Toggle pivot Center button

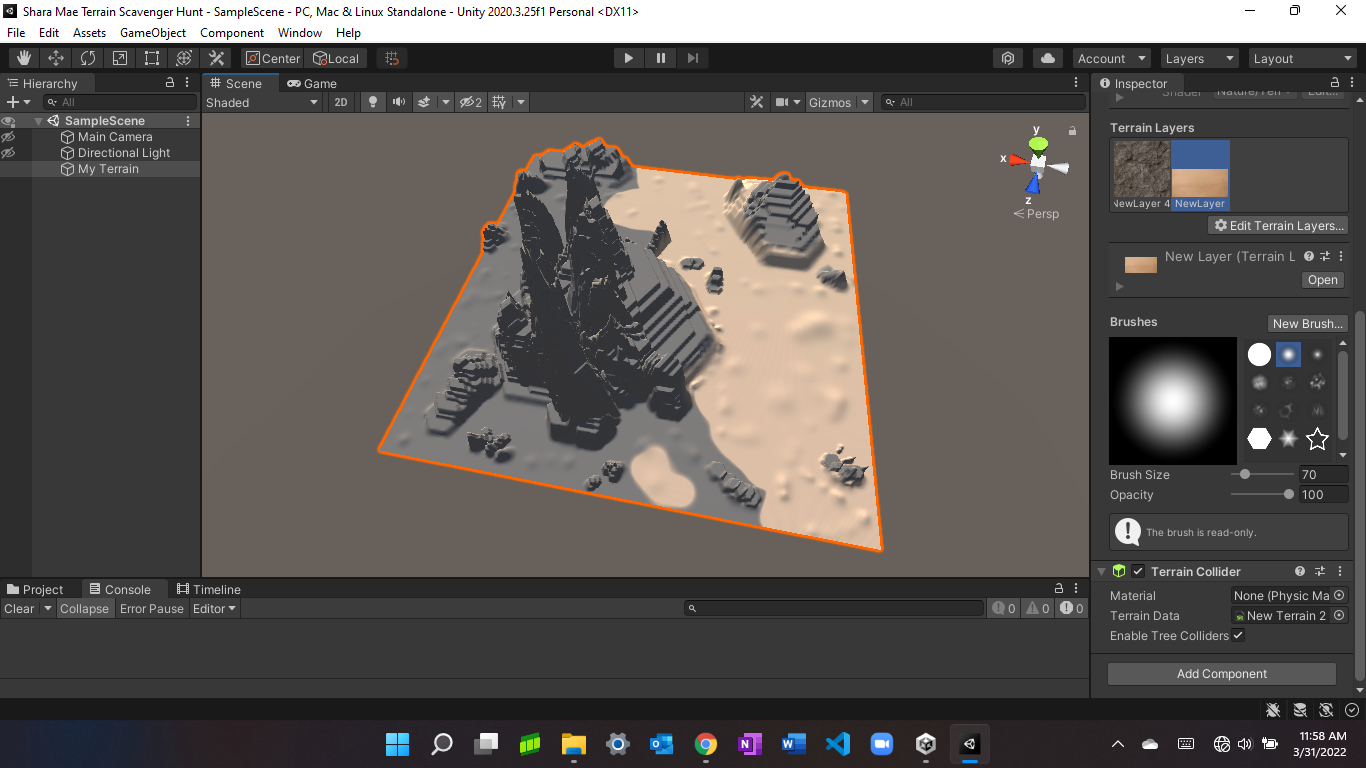click(x=273, y=58)
